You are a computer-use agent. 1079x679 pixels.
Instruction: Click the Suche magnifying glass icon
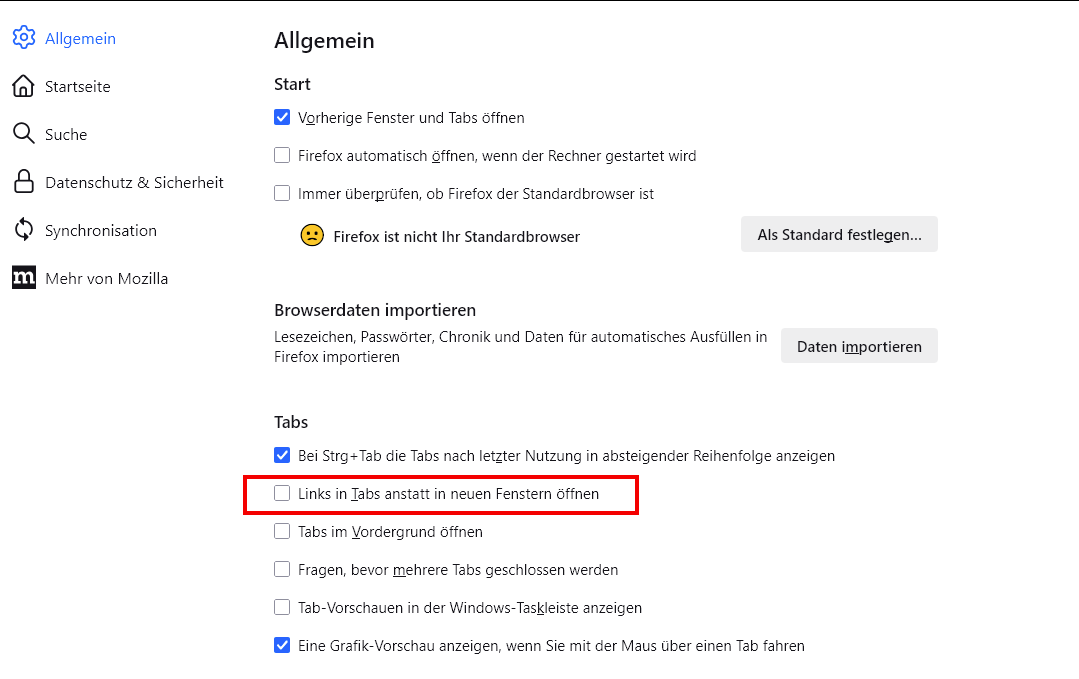coord(24,134)
